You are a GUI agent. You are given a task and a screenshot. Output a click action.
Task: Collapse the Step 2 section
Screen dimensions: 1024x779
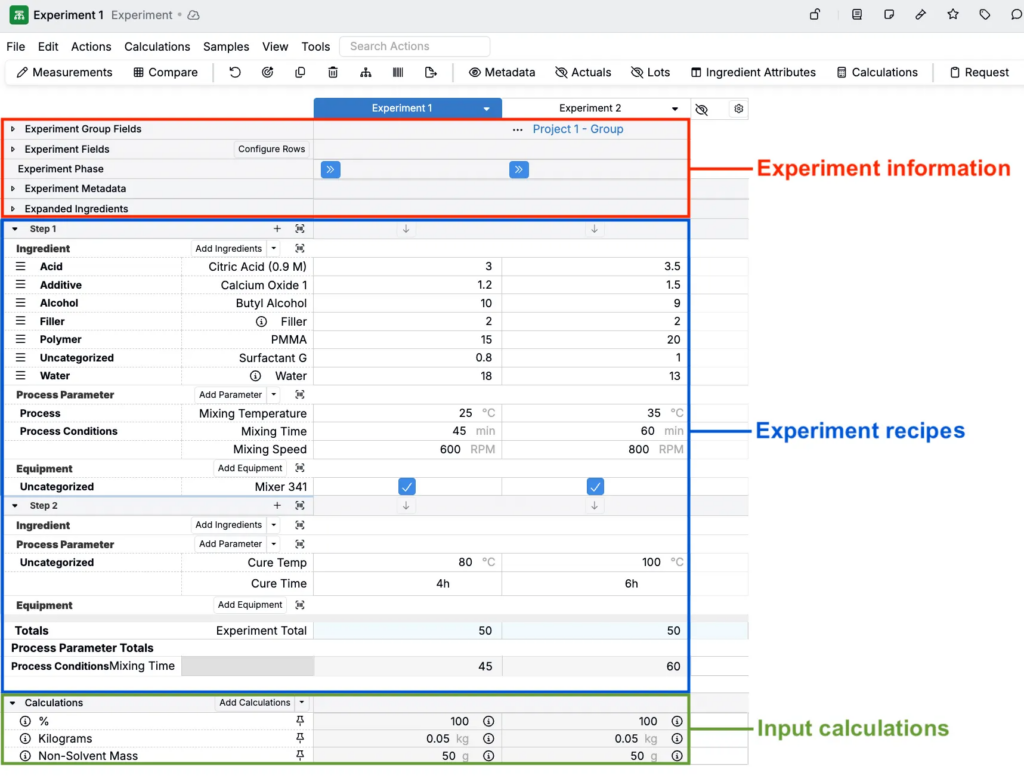pos(15,506)
